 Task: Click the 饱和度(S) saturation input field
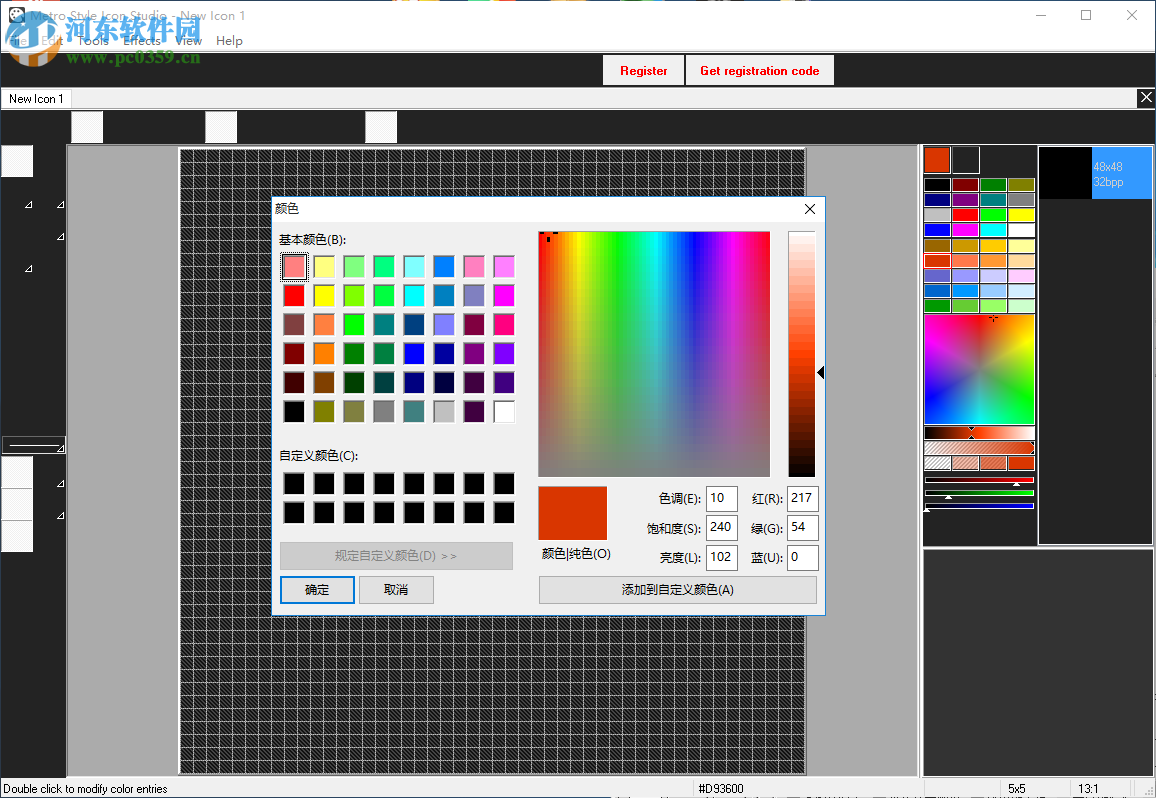[x=722, y=527]
